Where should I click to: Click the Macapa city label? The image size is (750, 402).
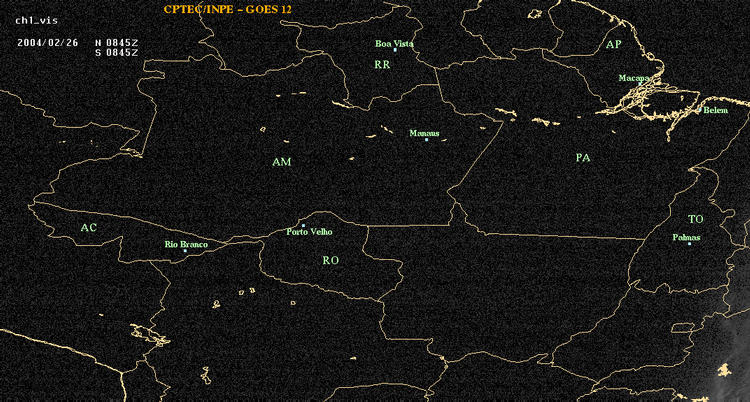634,78
